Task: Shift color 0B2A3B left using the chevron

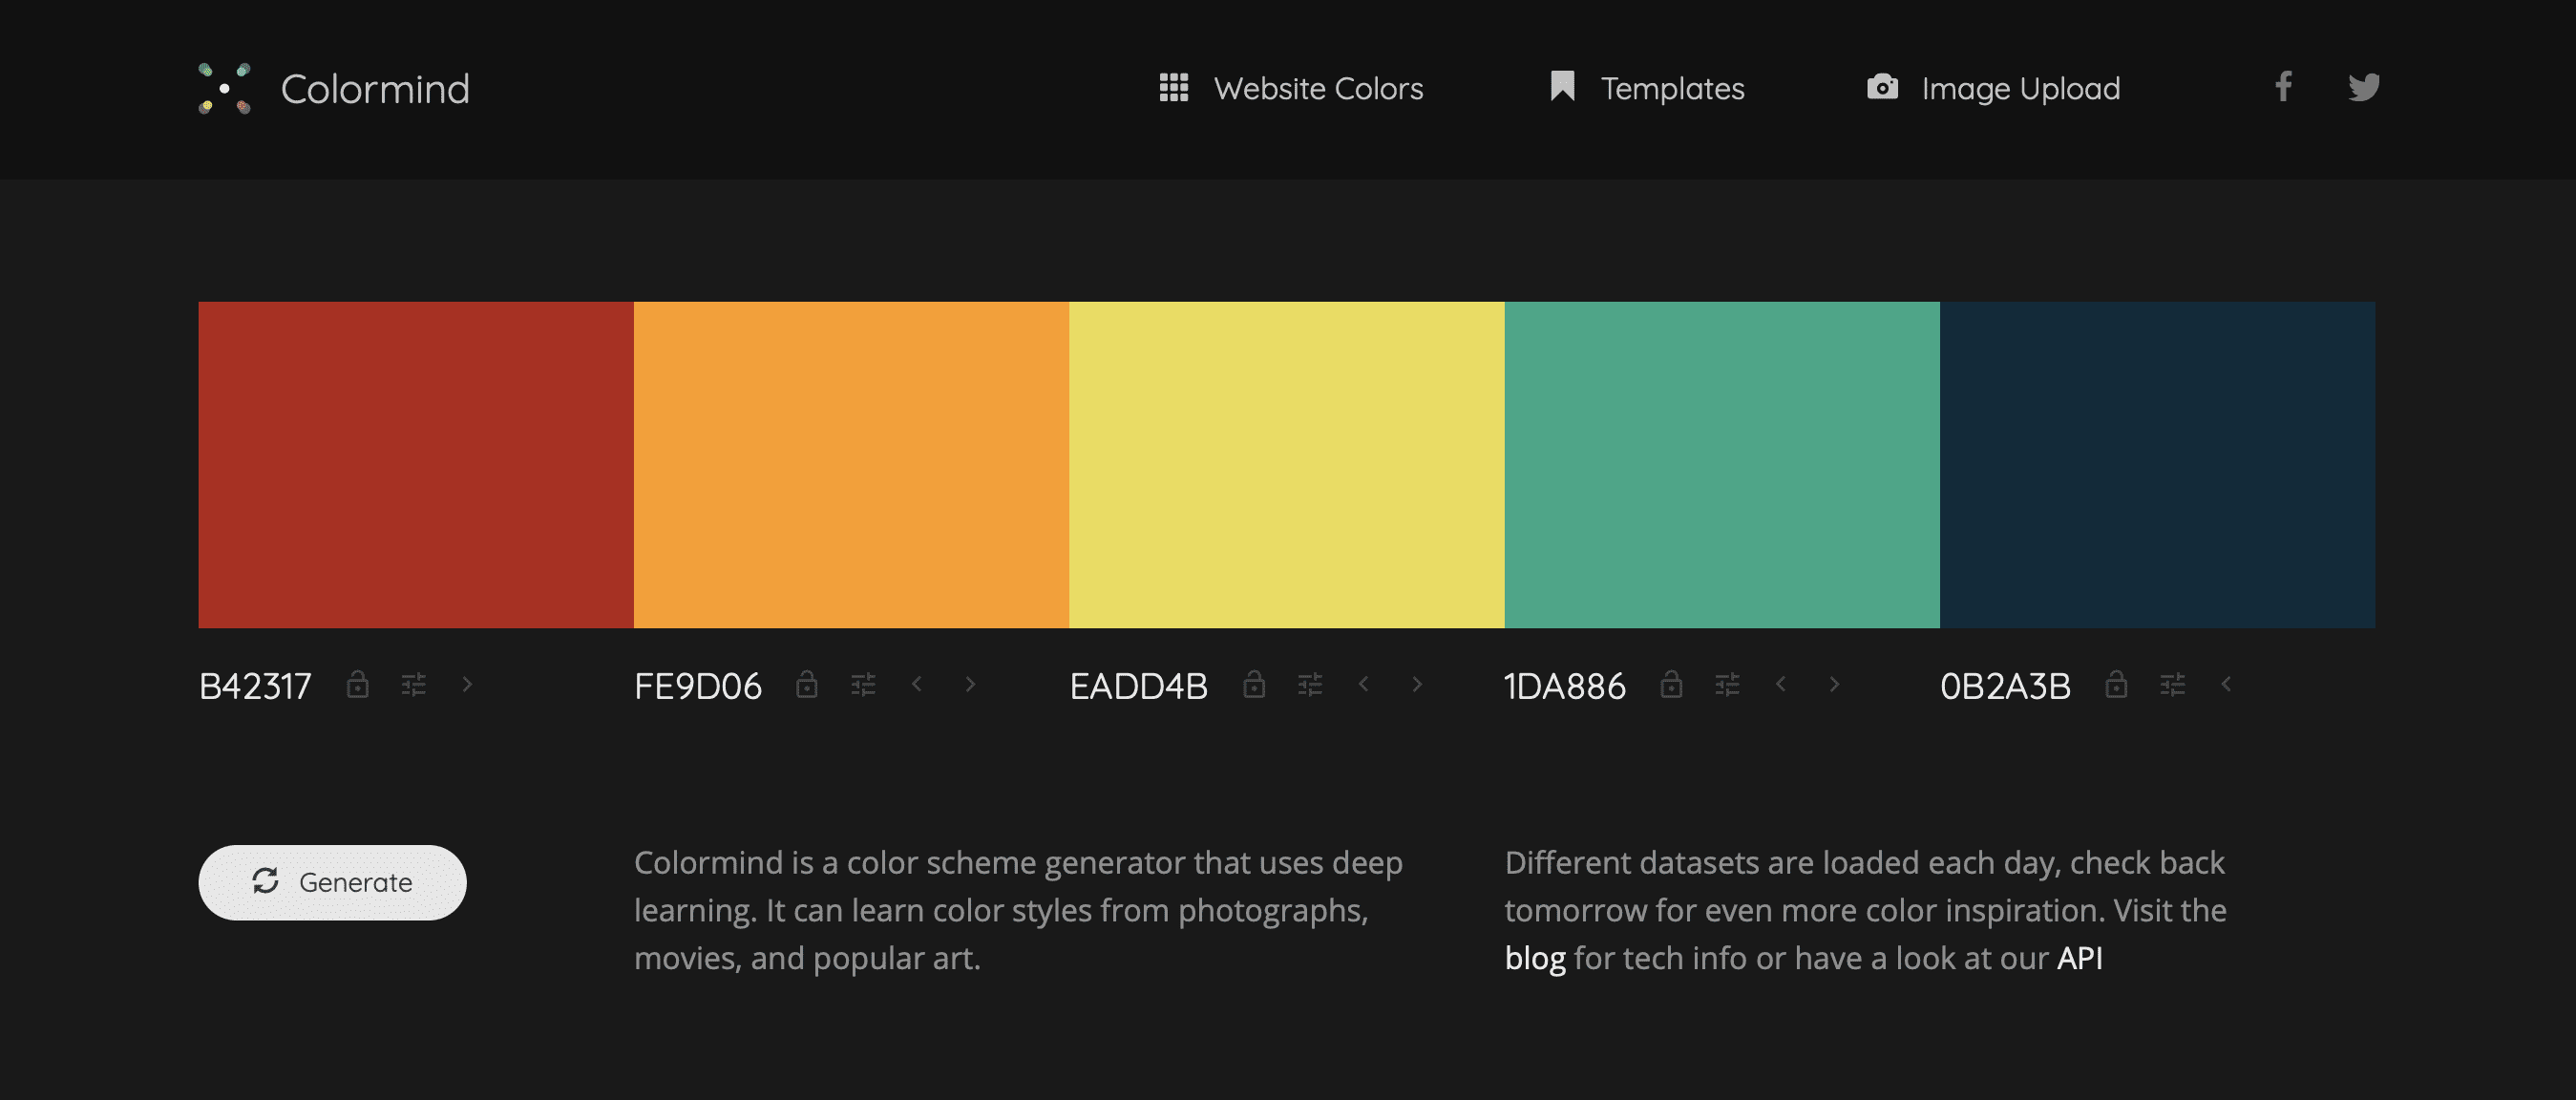Action: tap(2226, 685)
